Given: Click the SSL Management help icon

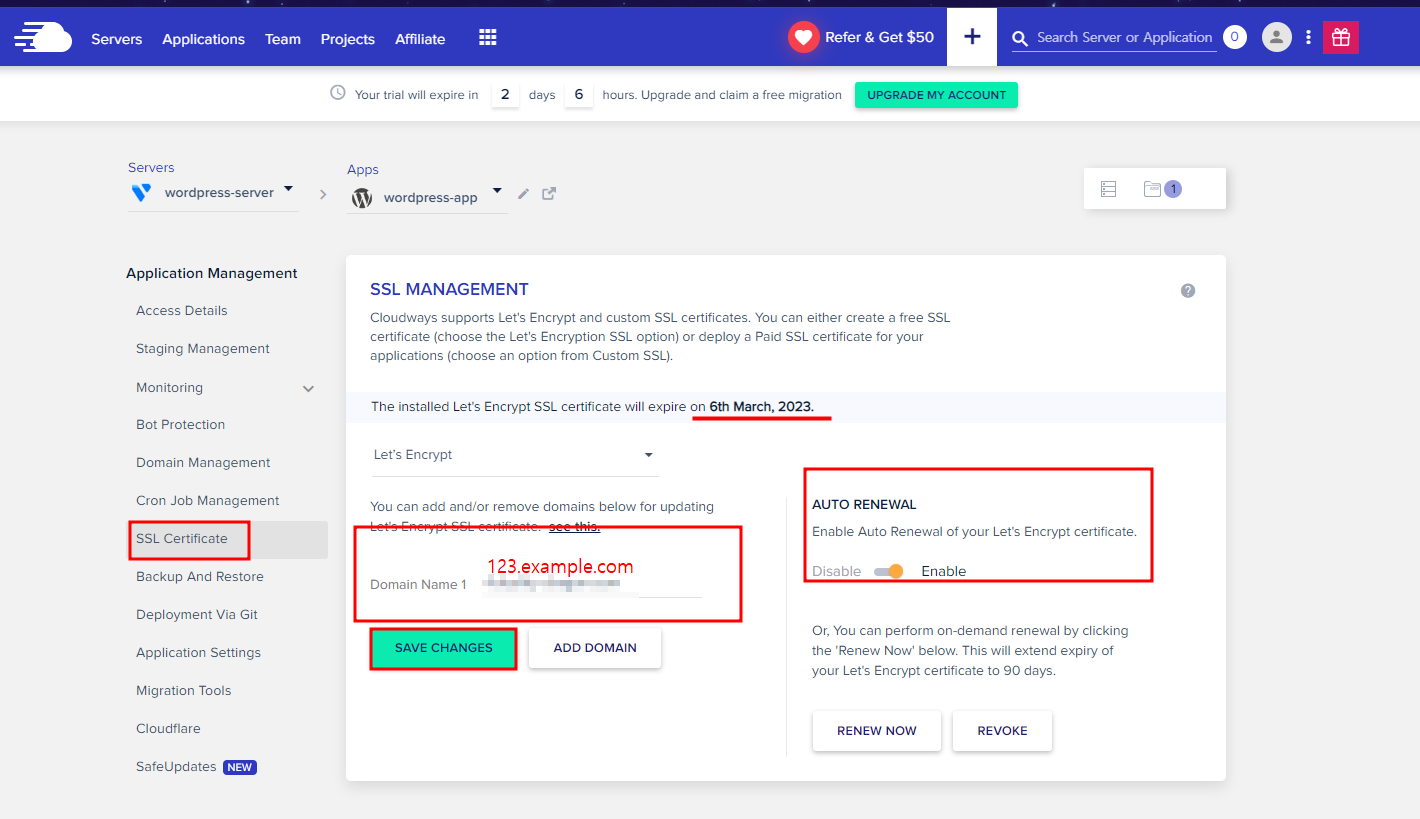Looking at the screenshot, I should pyautogui.click(x=1188, y=291).
